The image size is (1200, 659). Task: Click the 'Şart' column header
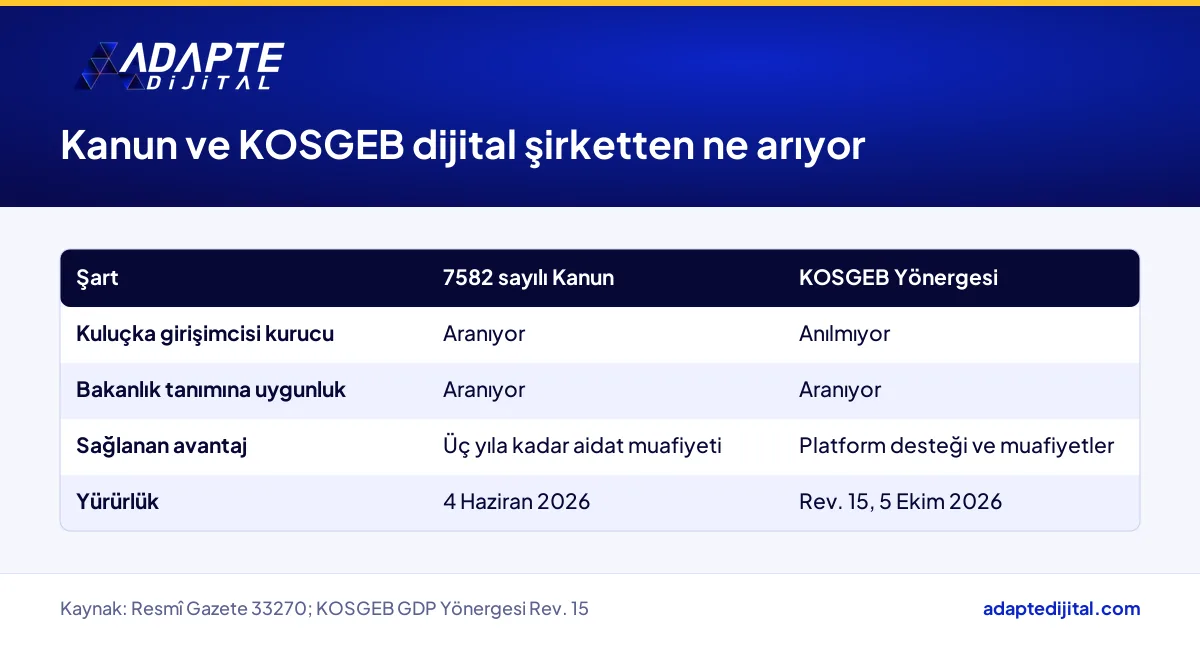click(x=97, y=278)
